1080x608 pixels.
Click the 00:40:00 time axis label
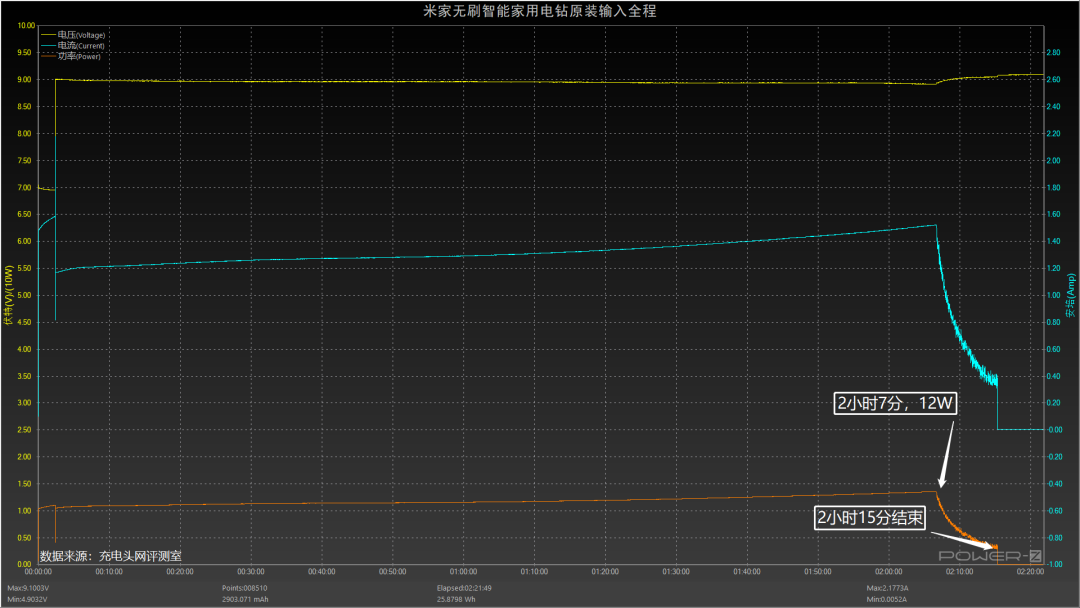pyautogui.click(x=322, y=572)
